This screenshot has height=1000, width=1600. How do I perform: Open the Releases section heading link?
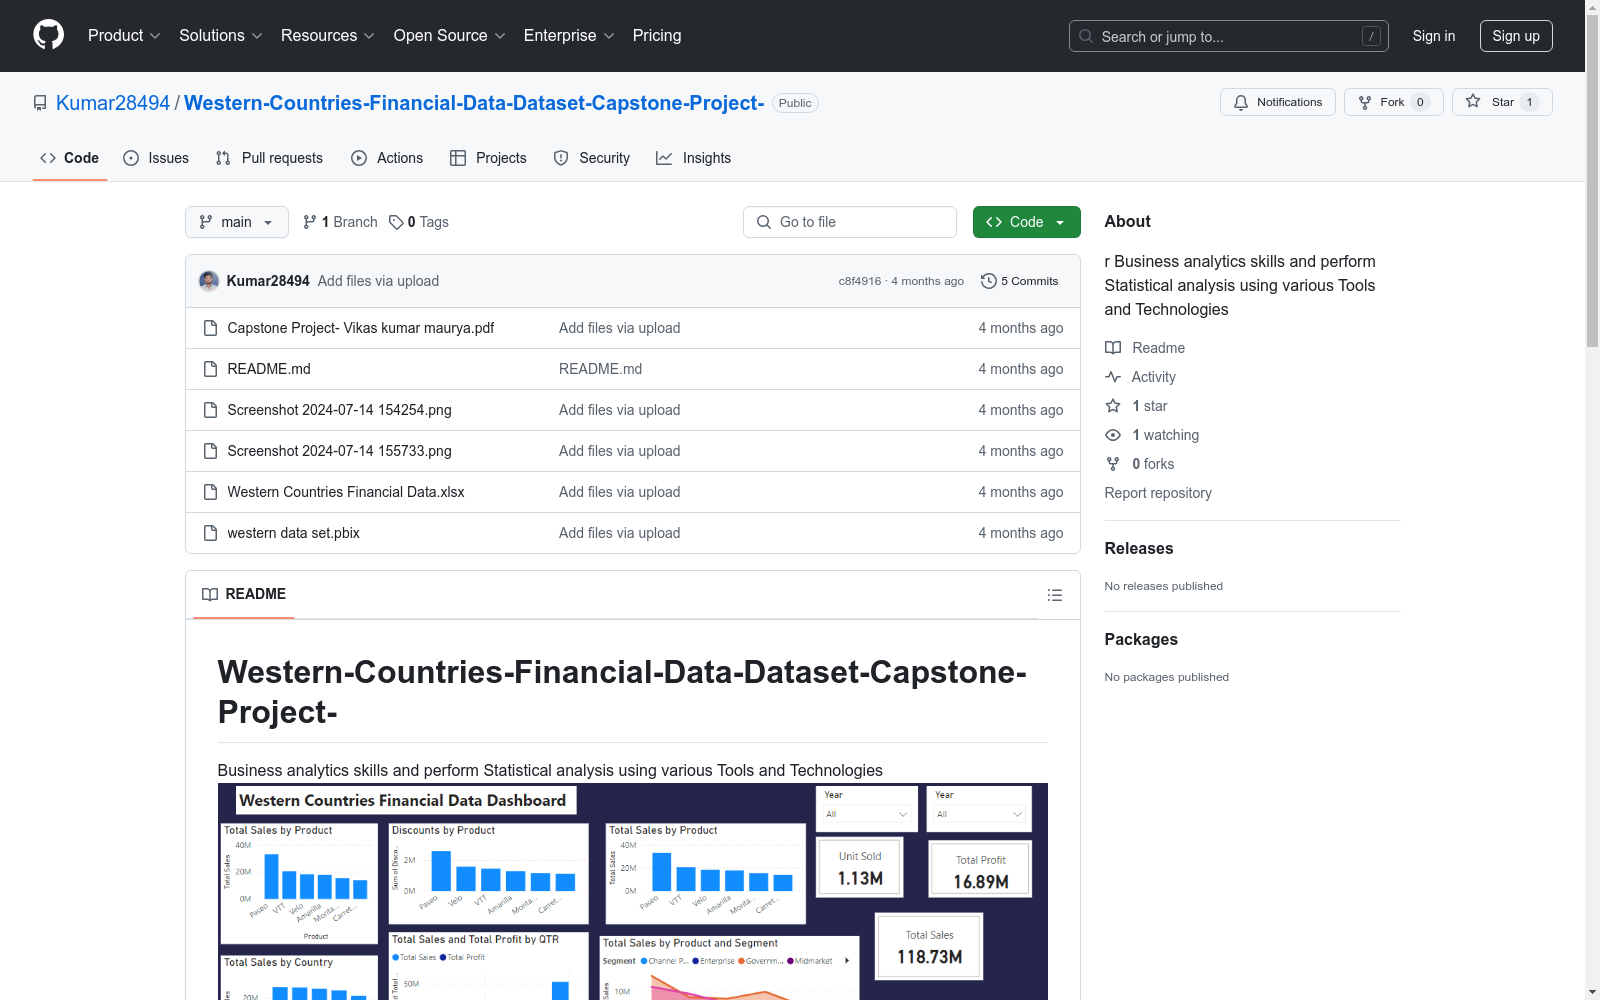(1139, 548)
